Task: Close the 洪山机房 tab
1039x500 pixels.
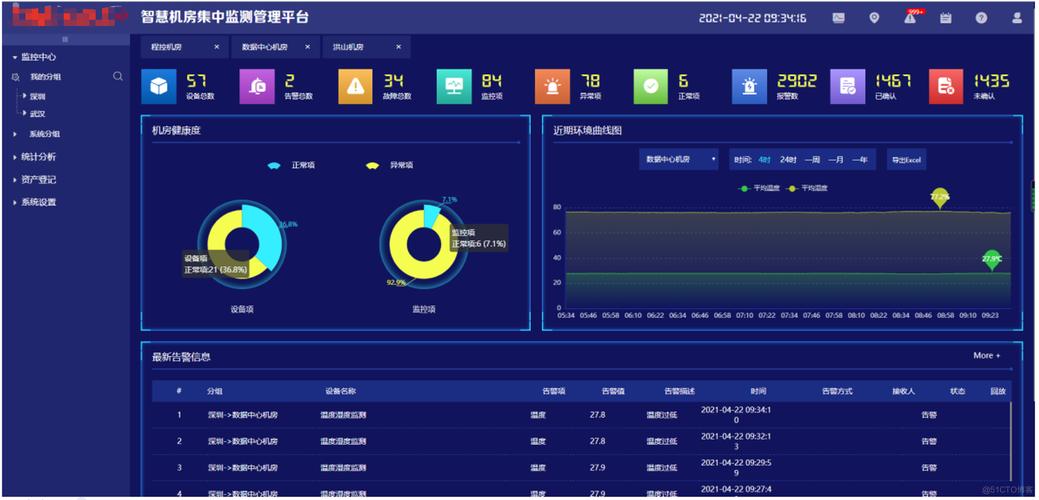Action: click(x=398, y=47)
